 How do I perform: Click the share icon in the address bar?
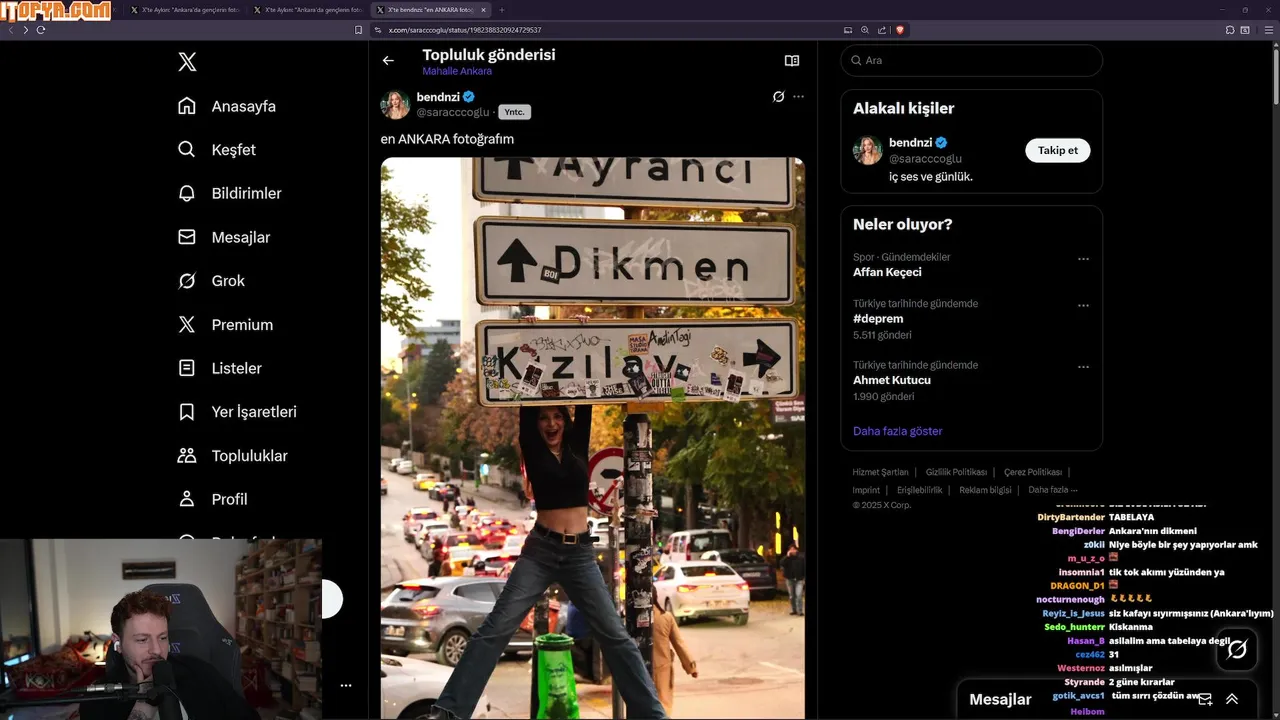coord(882,30)
